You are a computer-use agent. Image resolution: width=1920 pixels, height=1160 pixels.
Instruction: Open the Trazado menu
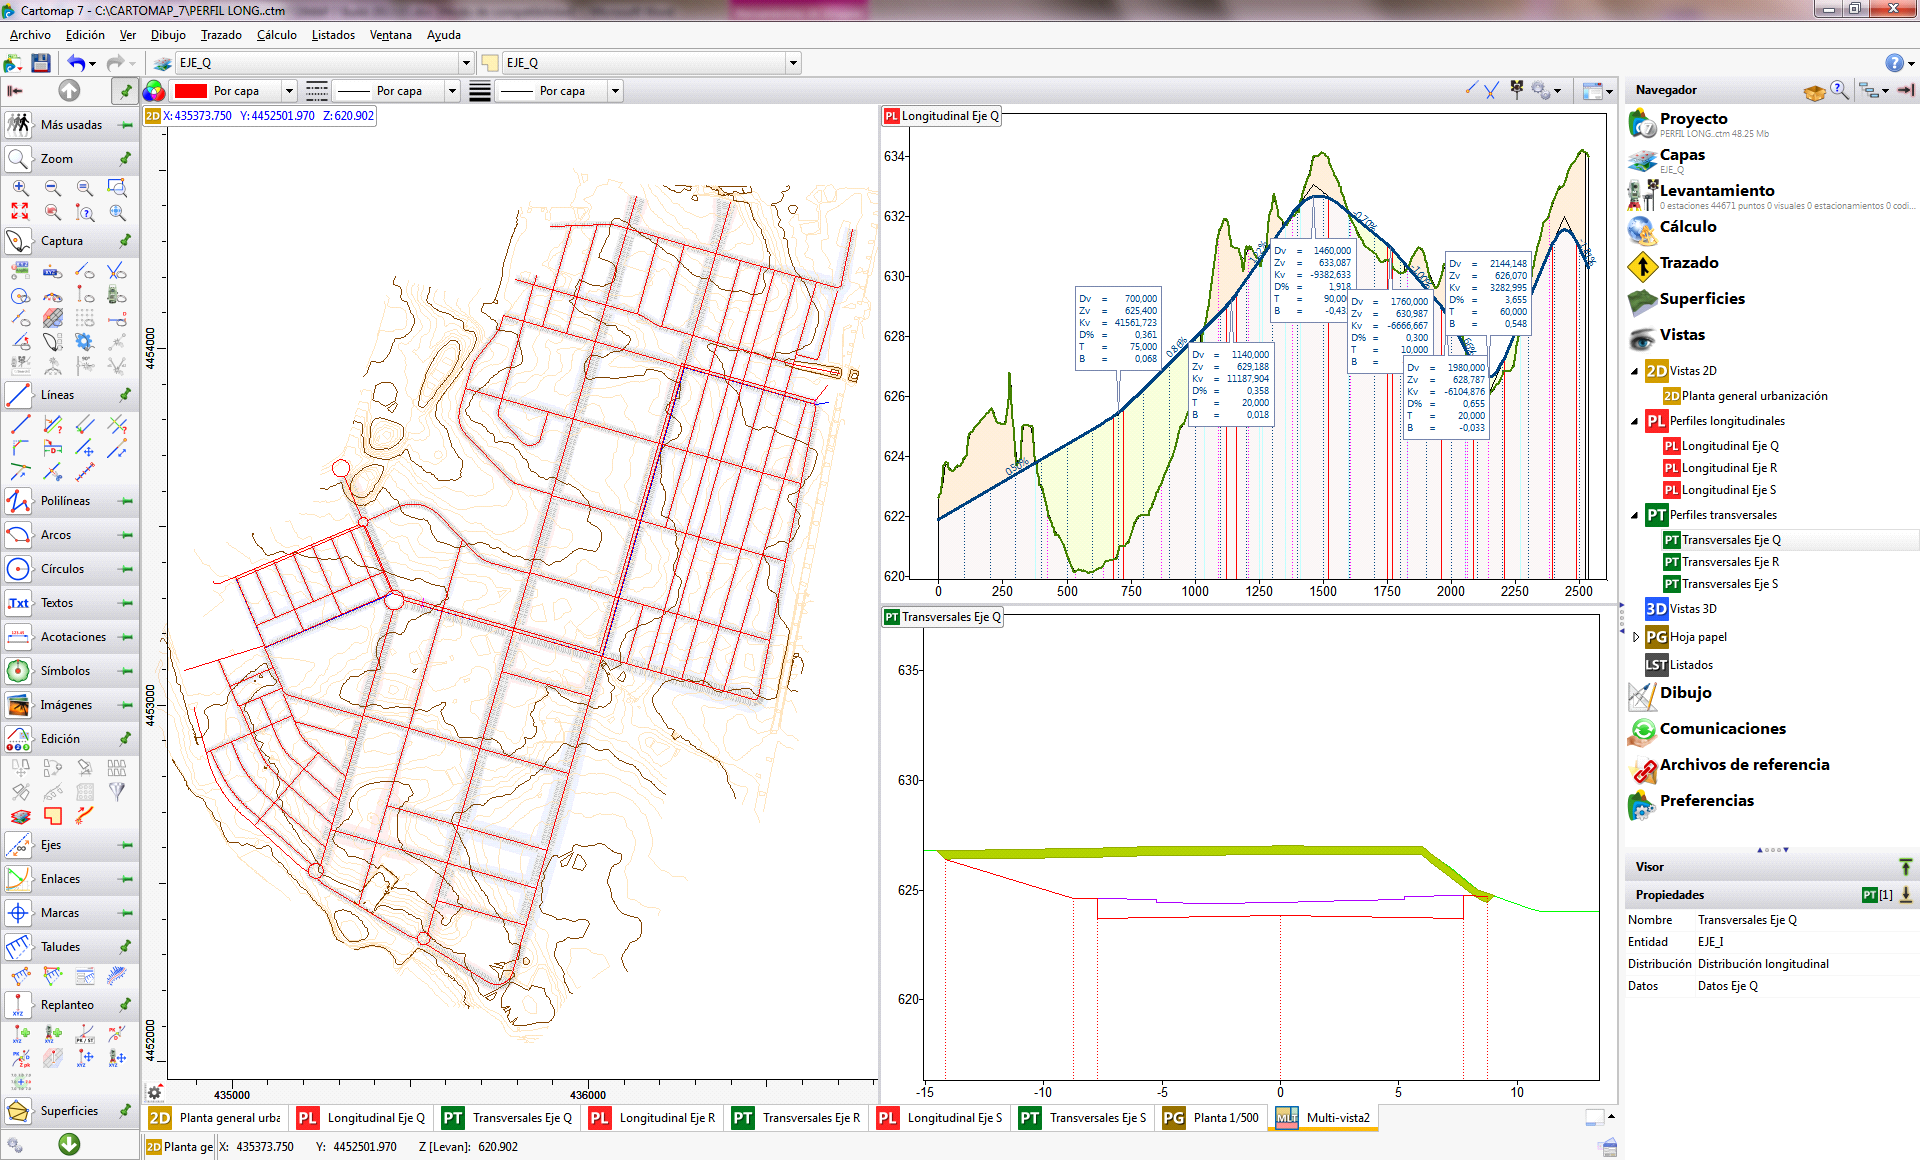(221, 35)
